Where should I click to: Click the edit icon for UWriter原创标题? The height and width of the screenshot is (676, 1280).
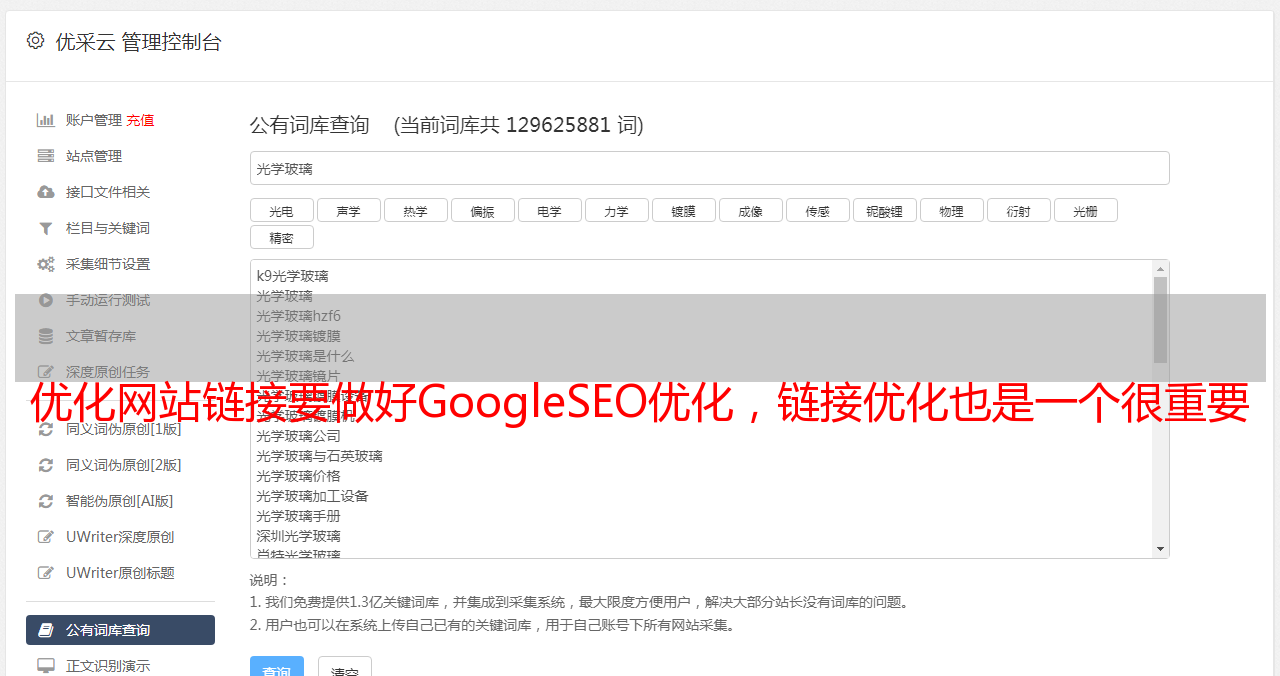pos(46,573)
